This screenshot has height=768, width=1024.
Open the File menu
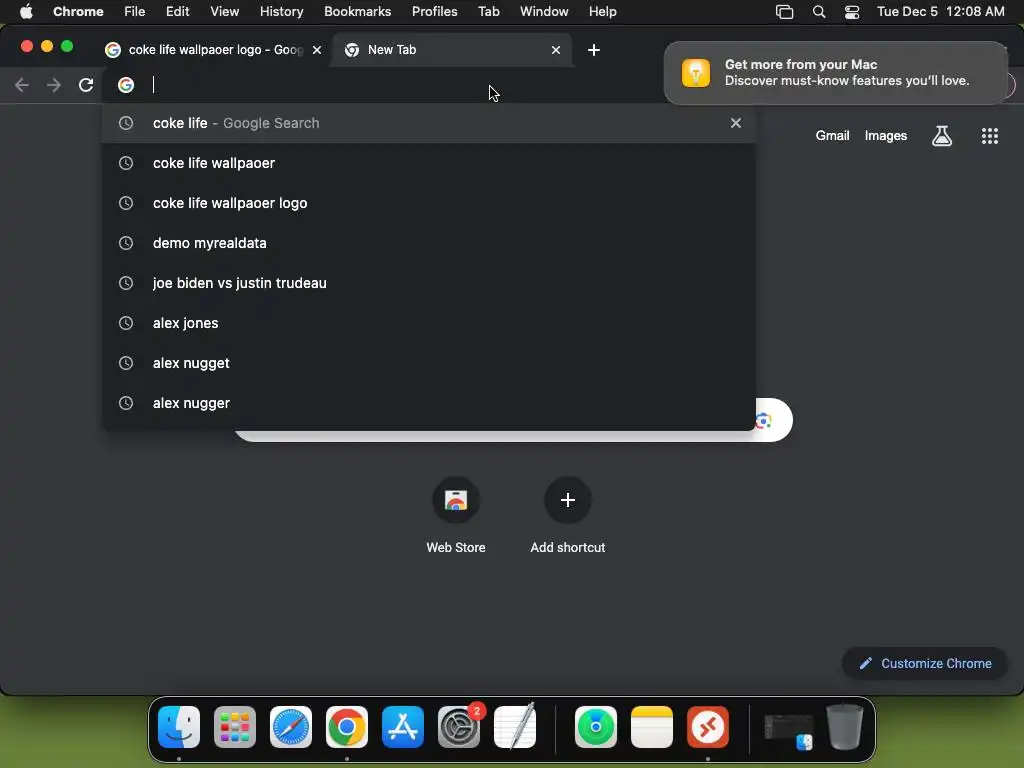pyautogui.click(x=135, y=12)
